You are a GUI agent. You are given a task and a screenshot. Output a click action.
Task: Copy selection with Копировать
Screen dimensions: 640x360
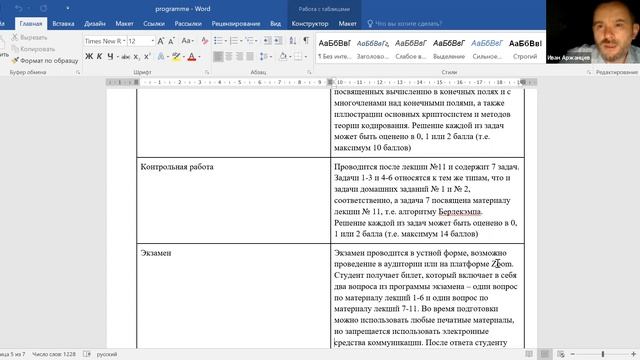pos(33,49)
